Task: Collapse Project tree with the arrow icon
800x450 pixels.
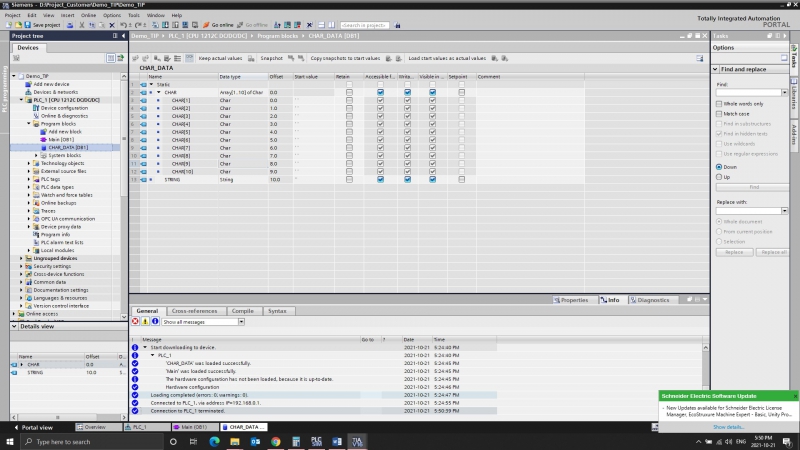Action: [123, 36]
